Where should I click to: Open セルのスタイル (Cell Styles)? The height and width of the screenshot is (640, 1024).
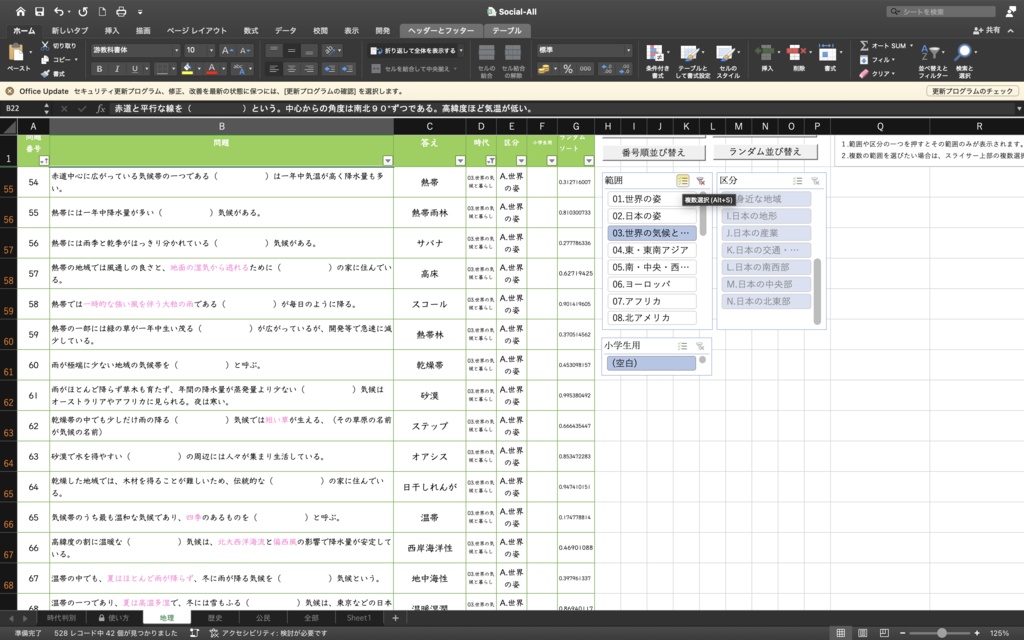[724, 55]
